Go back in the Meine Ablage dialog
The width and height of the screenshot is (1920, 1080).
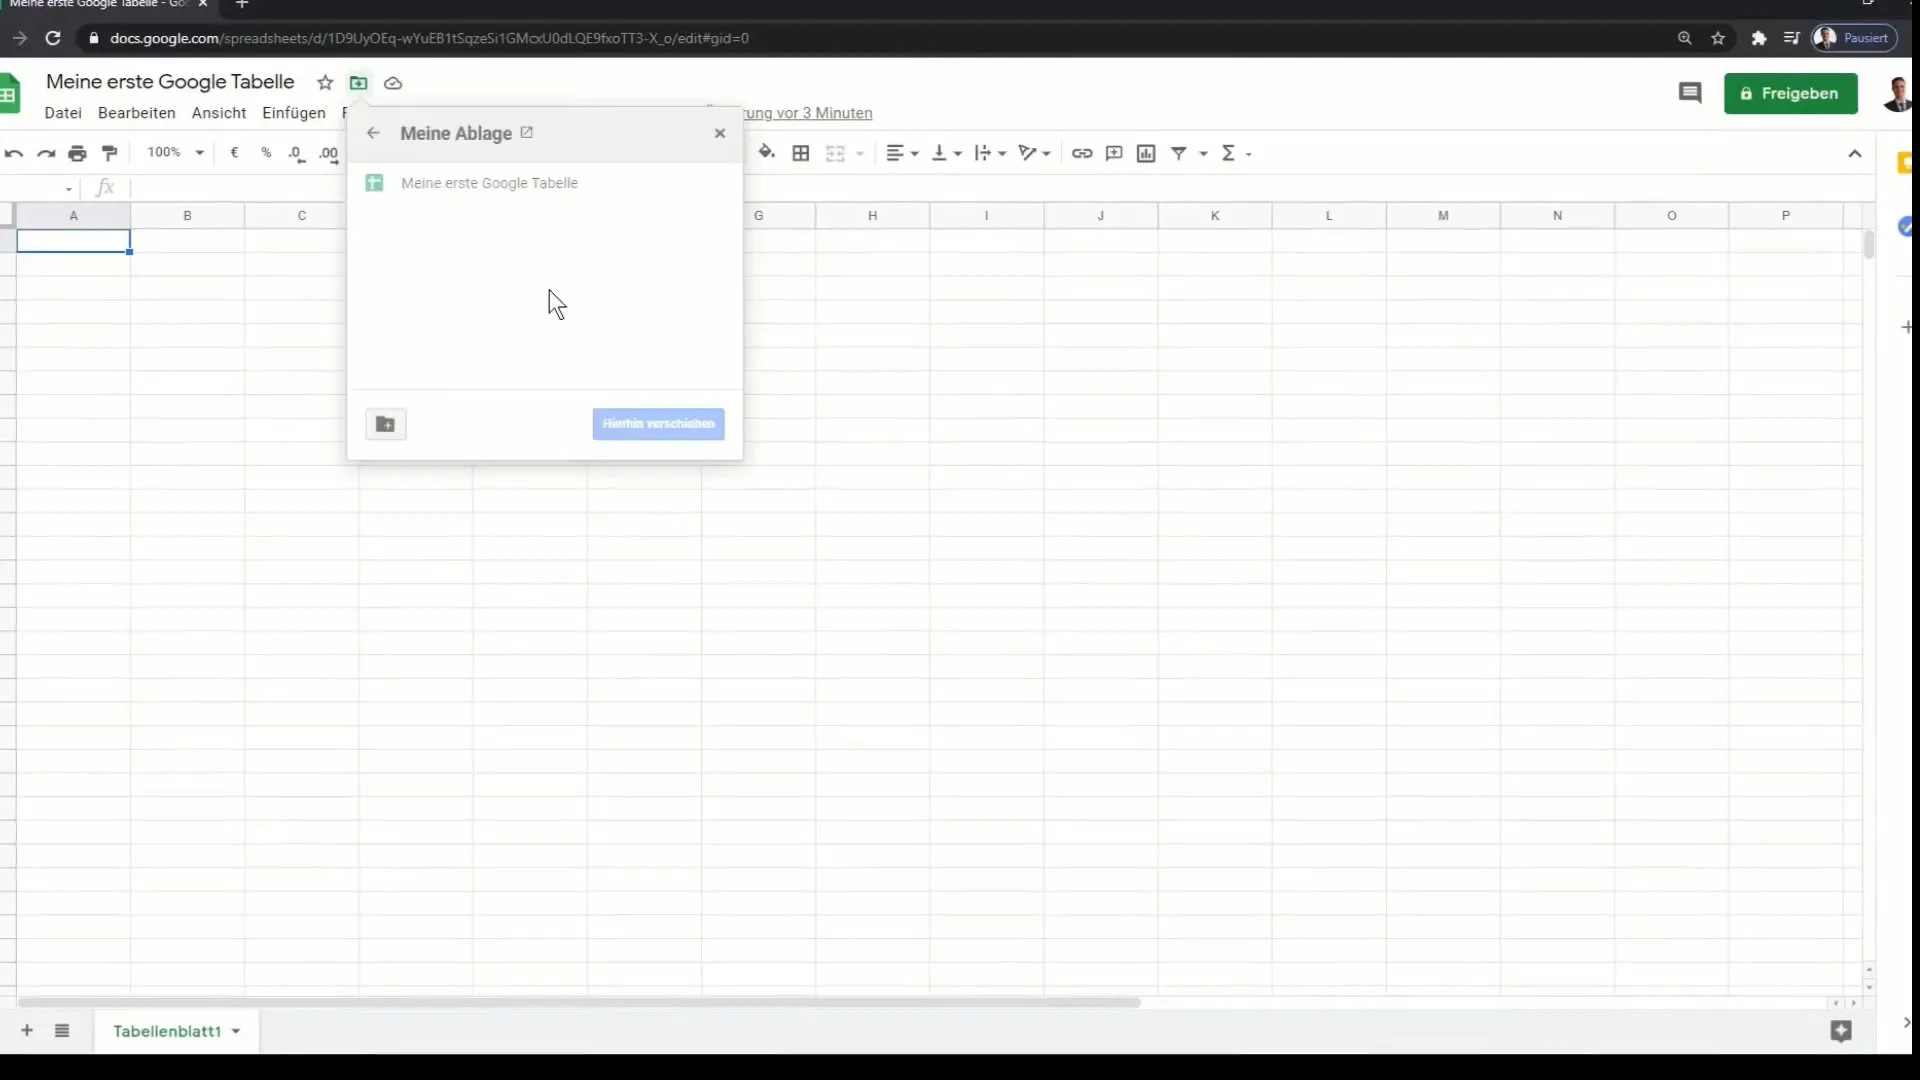tap(373, 133)
